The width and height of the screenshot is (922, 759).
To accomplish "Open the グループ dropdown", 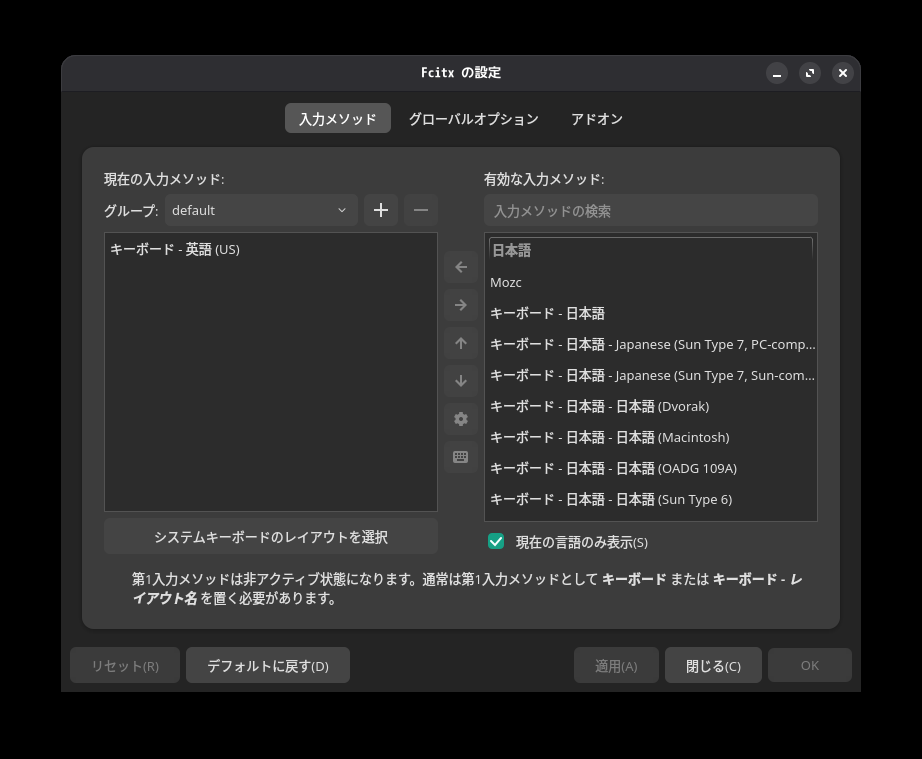I will 260,210.
